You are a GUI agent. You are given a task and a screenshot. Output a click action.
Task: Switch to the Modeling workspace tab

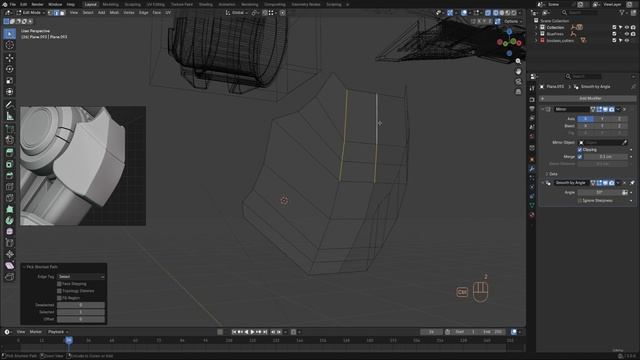click(110, 4)
